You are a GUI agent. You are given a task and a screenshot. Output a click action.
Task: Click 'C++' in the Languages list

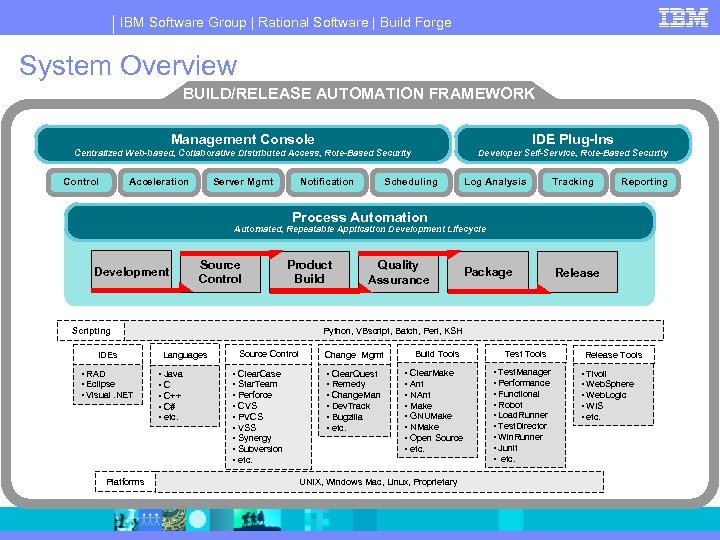172,395
